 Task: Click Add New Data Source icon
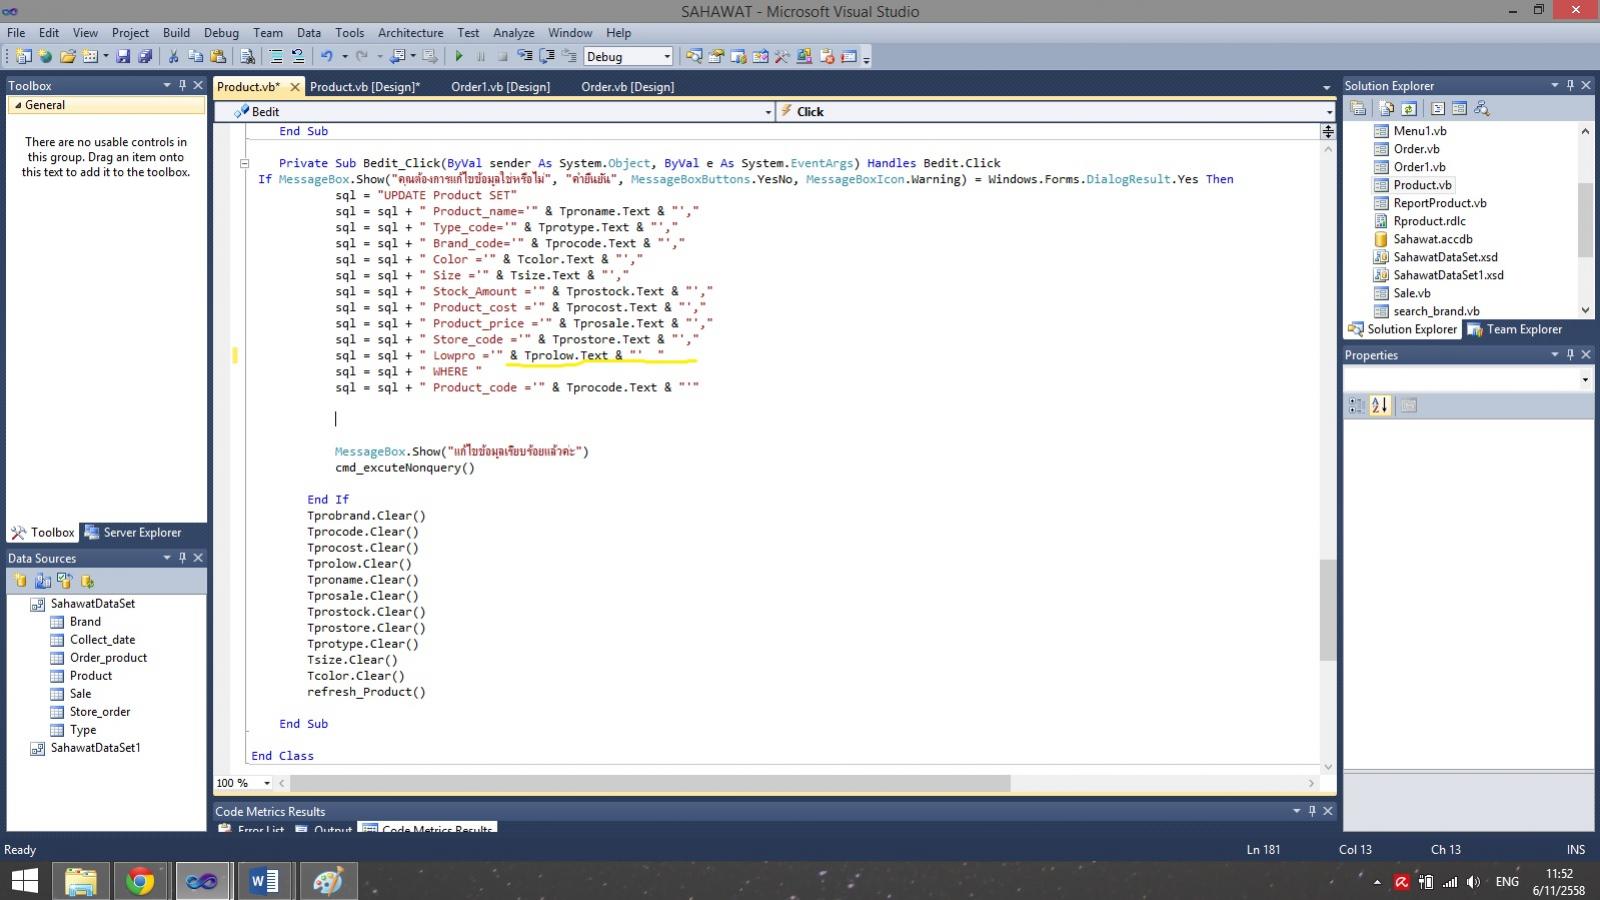pos(20,581)
